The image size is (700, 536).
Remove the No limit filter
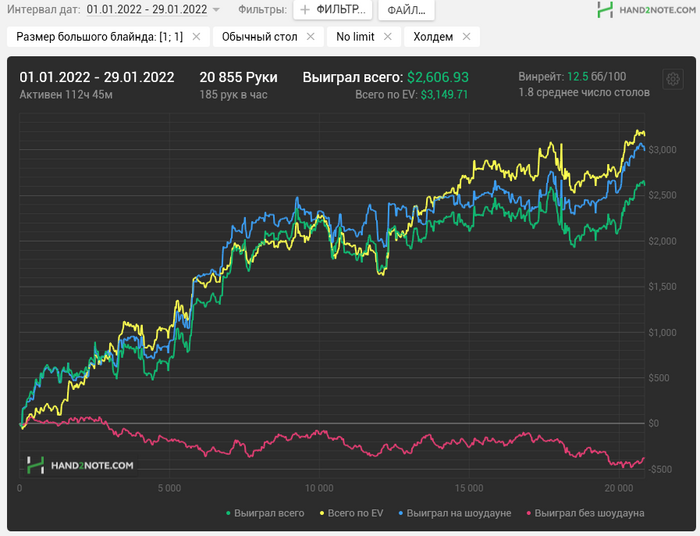(x=388, y=37)
